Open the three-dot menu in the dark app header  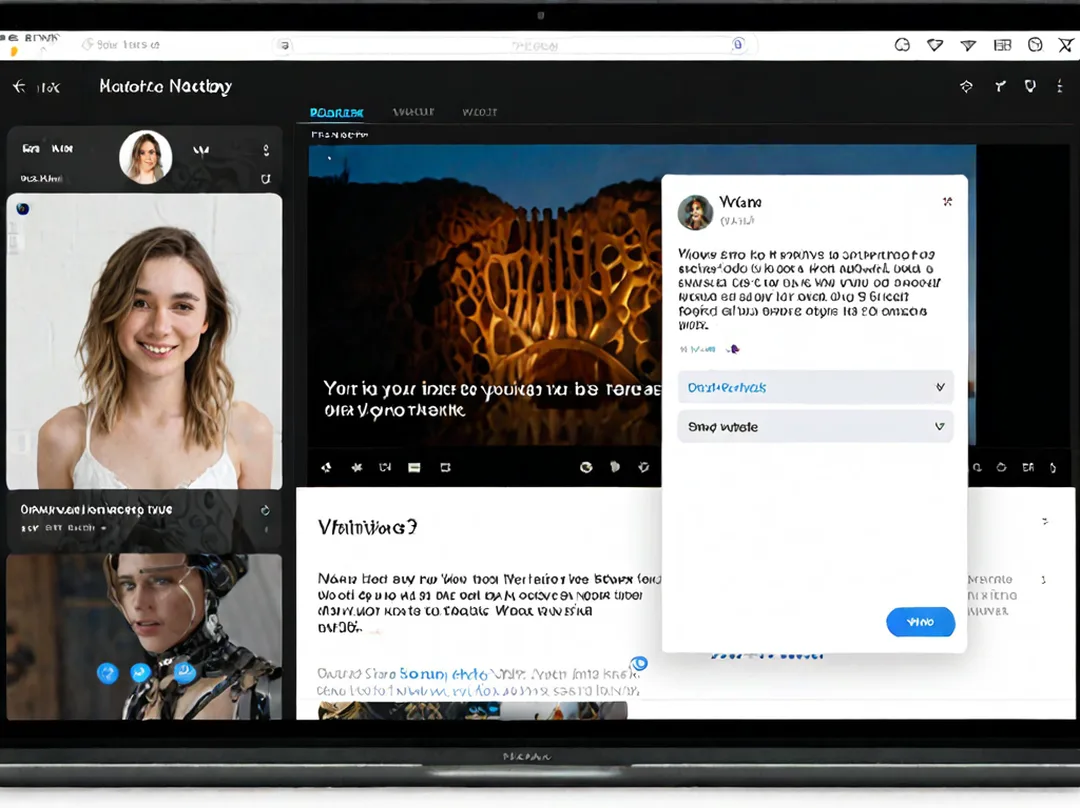(x=1059, y=86)
